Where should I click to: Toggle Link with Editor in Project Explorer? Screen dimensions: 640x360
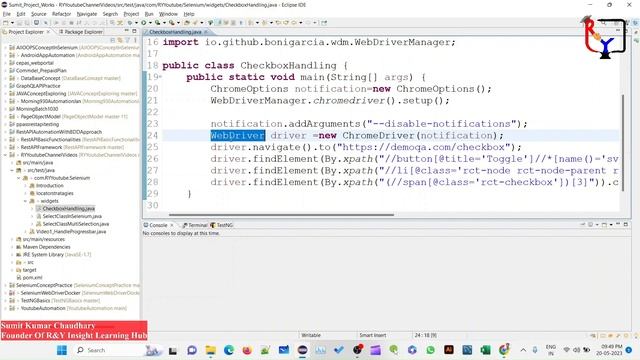click(120, 40)
